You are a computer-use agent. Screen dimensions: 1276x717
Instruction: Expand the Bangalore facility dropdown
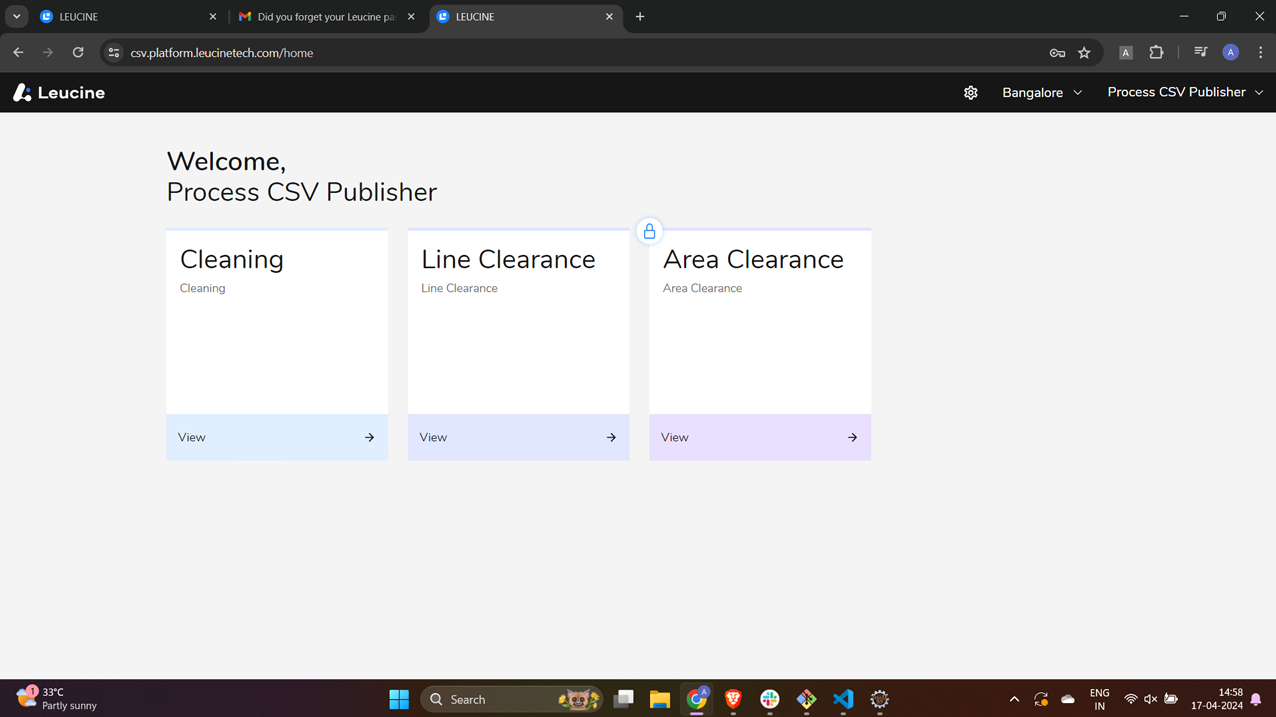[x=1042, y=92]
